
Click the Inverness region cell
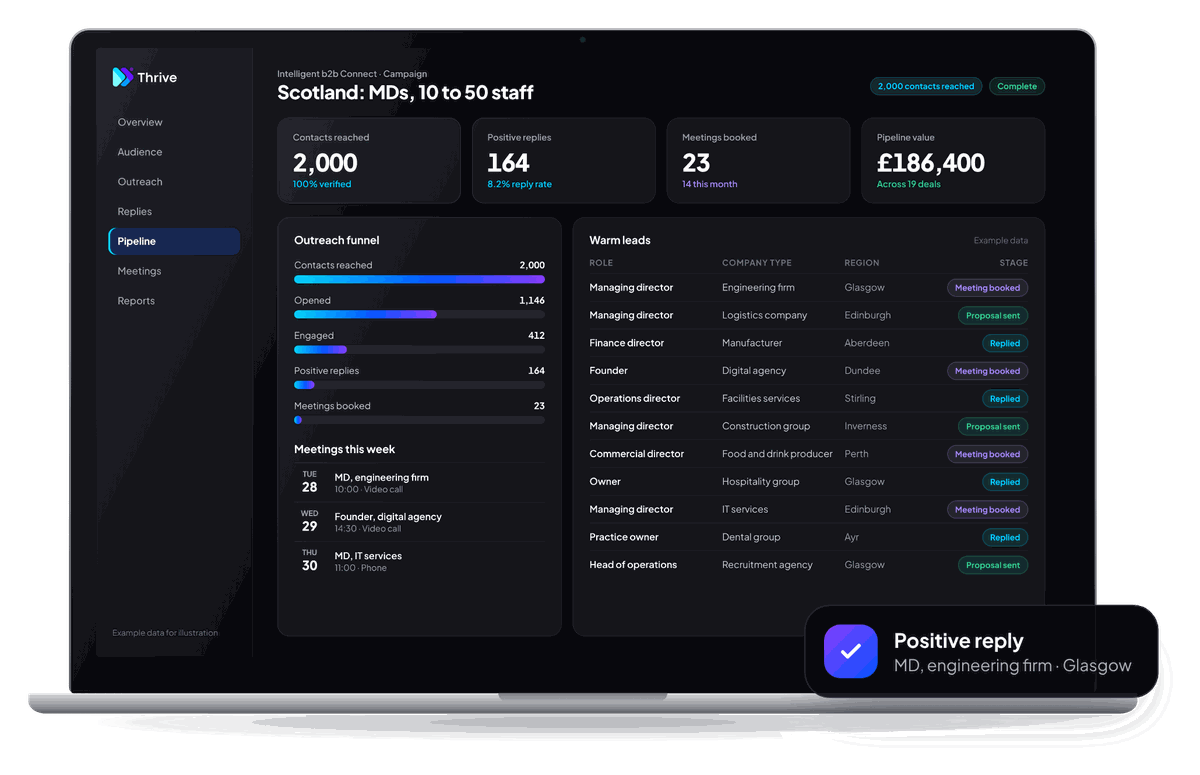866,427
